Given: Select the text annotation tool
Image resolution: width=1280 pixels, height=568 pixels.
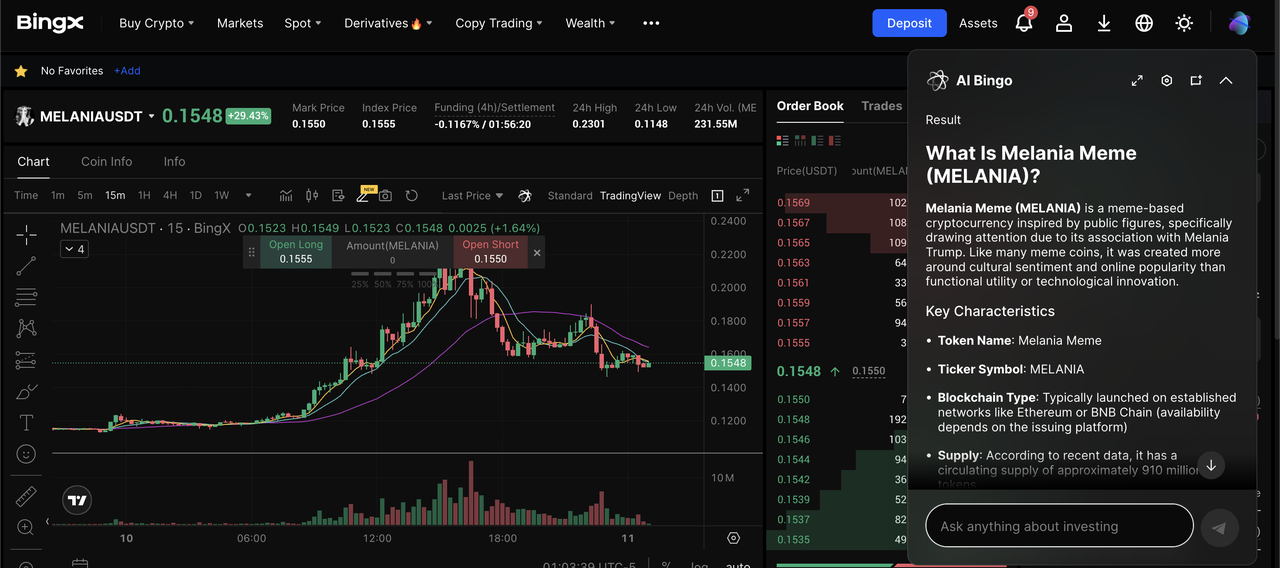Looking at the screenshot, I should [26, 422].
